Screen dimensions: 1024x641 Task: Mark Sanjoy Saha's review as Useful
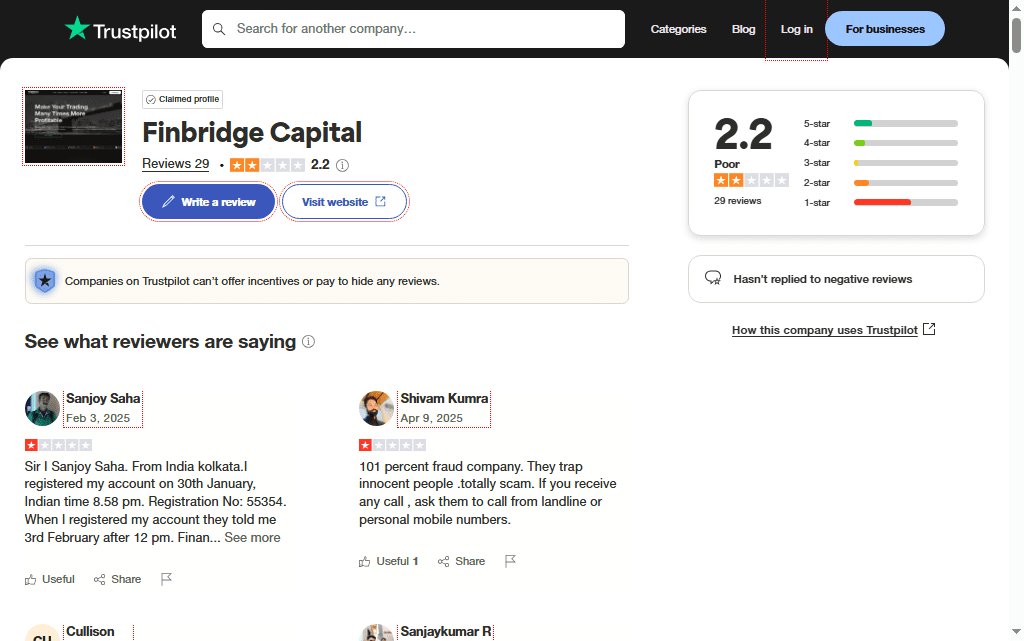pos(50,579)
